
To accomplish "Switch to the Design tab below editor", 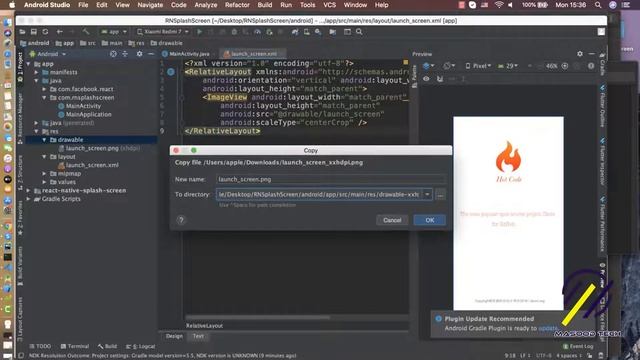I will point(174,336).
